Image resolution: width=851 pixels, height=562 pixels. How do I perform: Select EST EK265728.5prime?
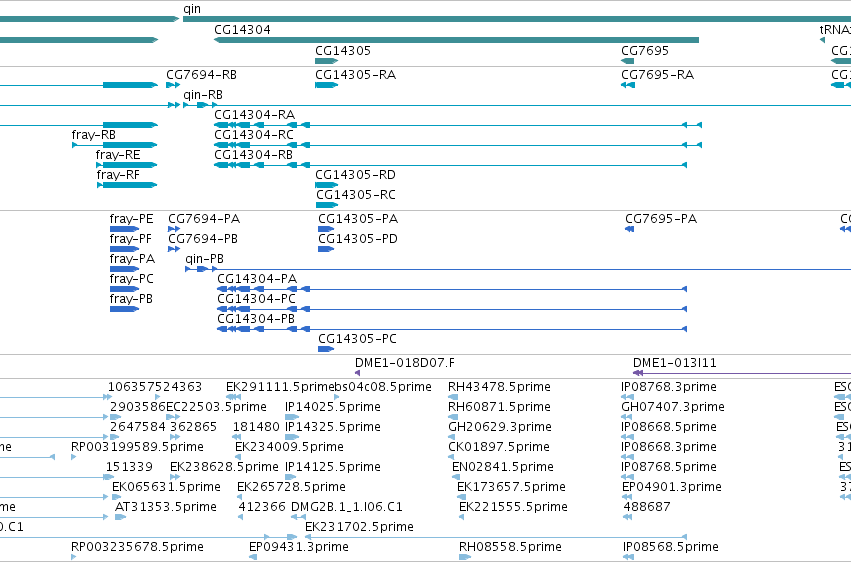[291, 488]
